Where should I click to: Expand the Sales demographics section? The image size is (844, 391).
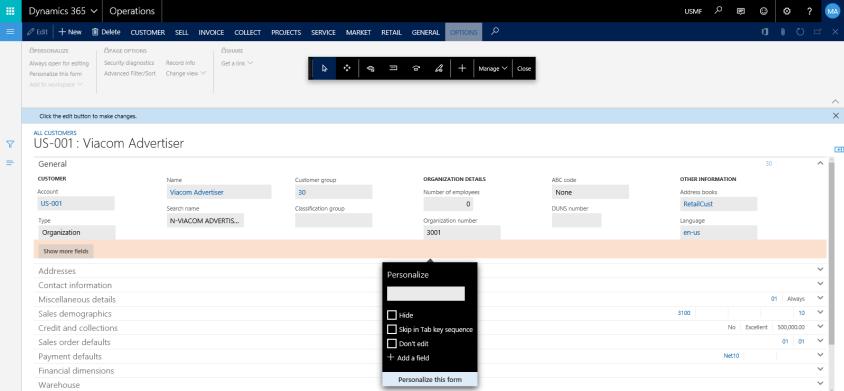(820, 312)
